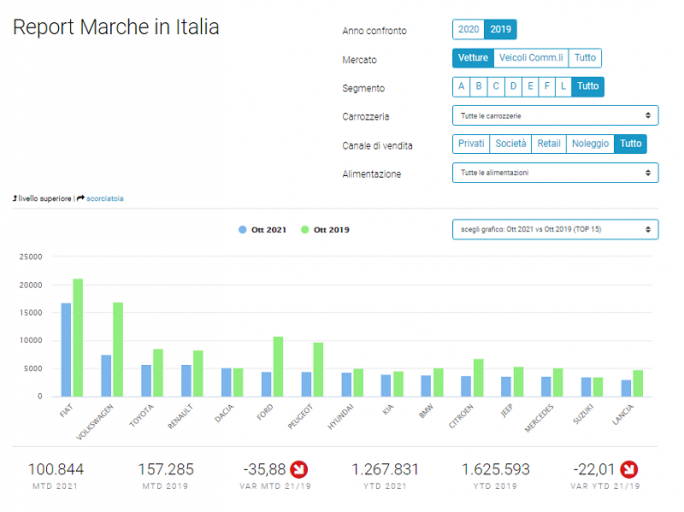Click the -22,01 YTD variation value
The width and height of the screenshot is (684, 512).
tap(594, 470)
